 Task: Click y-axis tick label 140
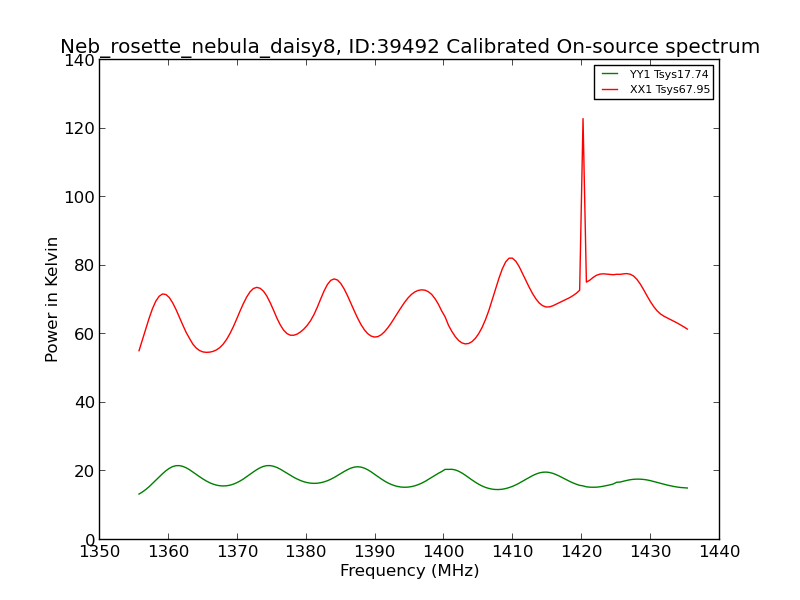(80, 60)
